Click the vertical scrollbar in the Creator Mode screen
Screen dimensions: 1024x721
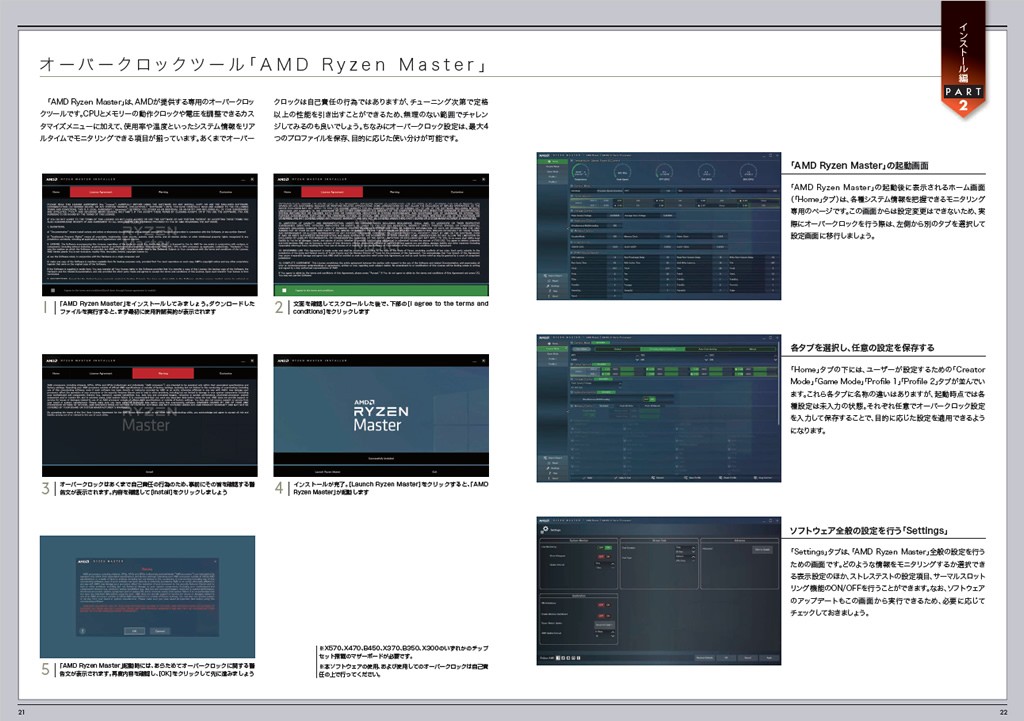tap(778, 383)
